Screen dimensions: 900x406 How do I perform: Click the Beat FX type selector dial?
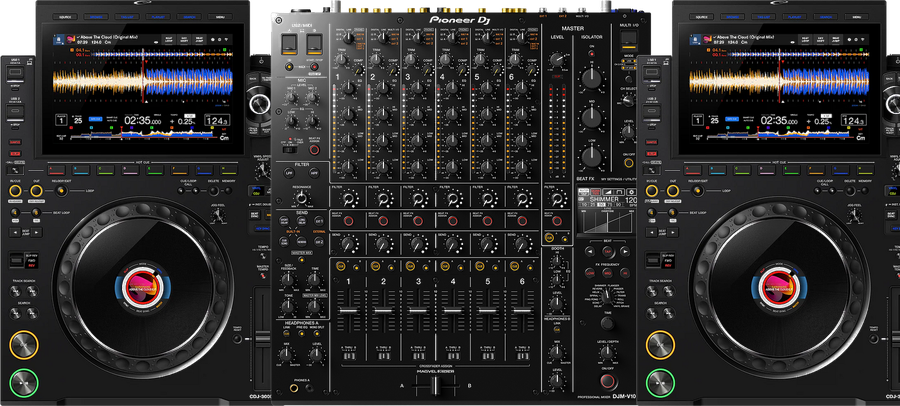(x=607, y=296)
